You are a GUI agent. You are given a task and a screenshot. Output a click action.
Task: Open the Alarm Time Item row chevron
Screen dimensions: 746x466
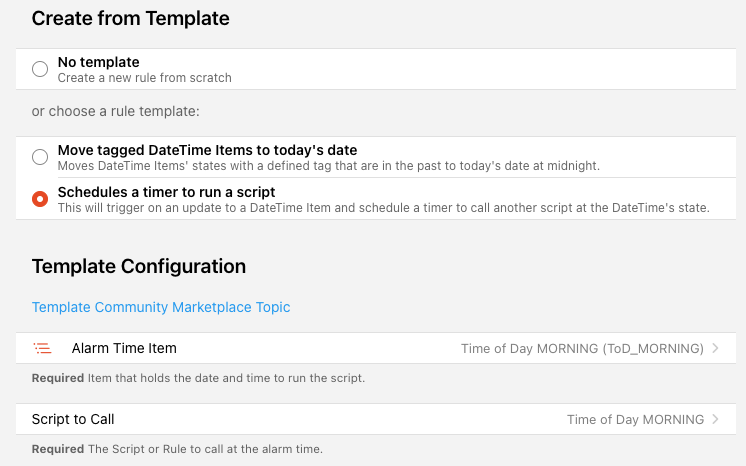point(715,349)
